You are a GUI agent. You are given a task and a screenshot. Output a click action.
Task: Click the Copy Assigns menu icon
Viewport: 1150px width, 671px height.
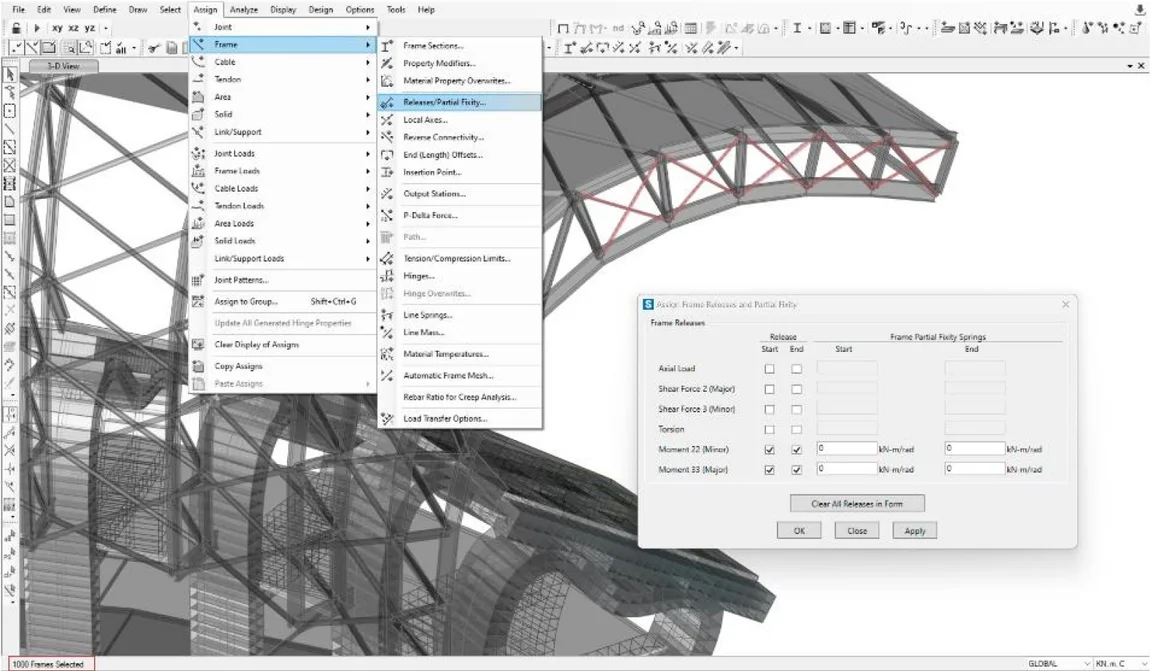(x=198, y=366)
